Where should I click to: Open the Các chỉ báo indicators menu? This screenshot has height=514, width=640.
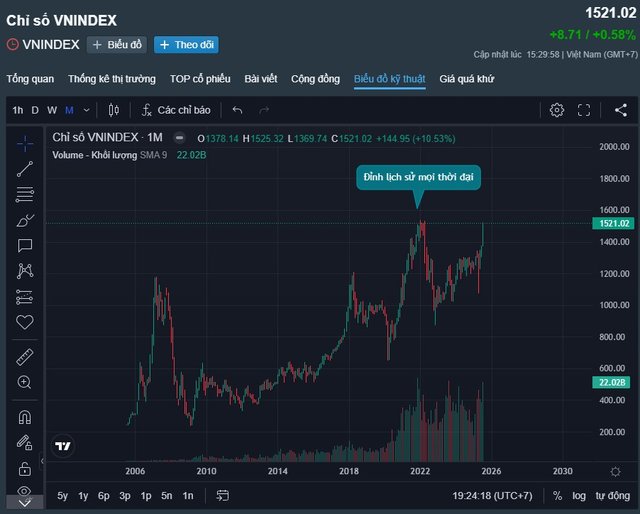click(x=176, y=110)
